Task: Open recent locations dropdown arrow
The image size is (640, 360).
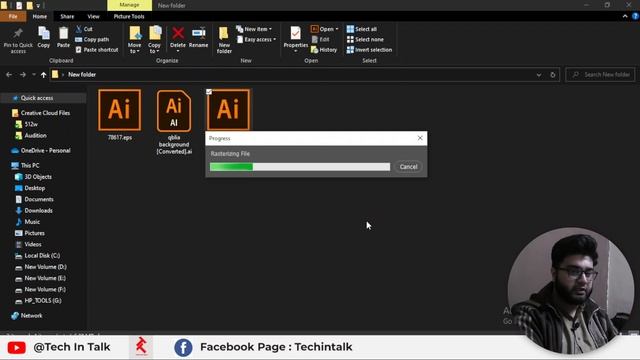Action: [33, 75]
